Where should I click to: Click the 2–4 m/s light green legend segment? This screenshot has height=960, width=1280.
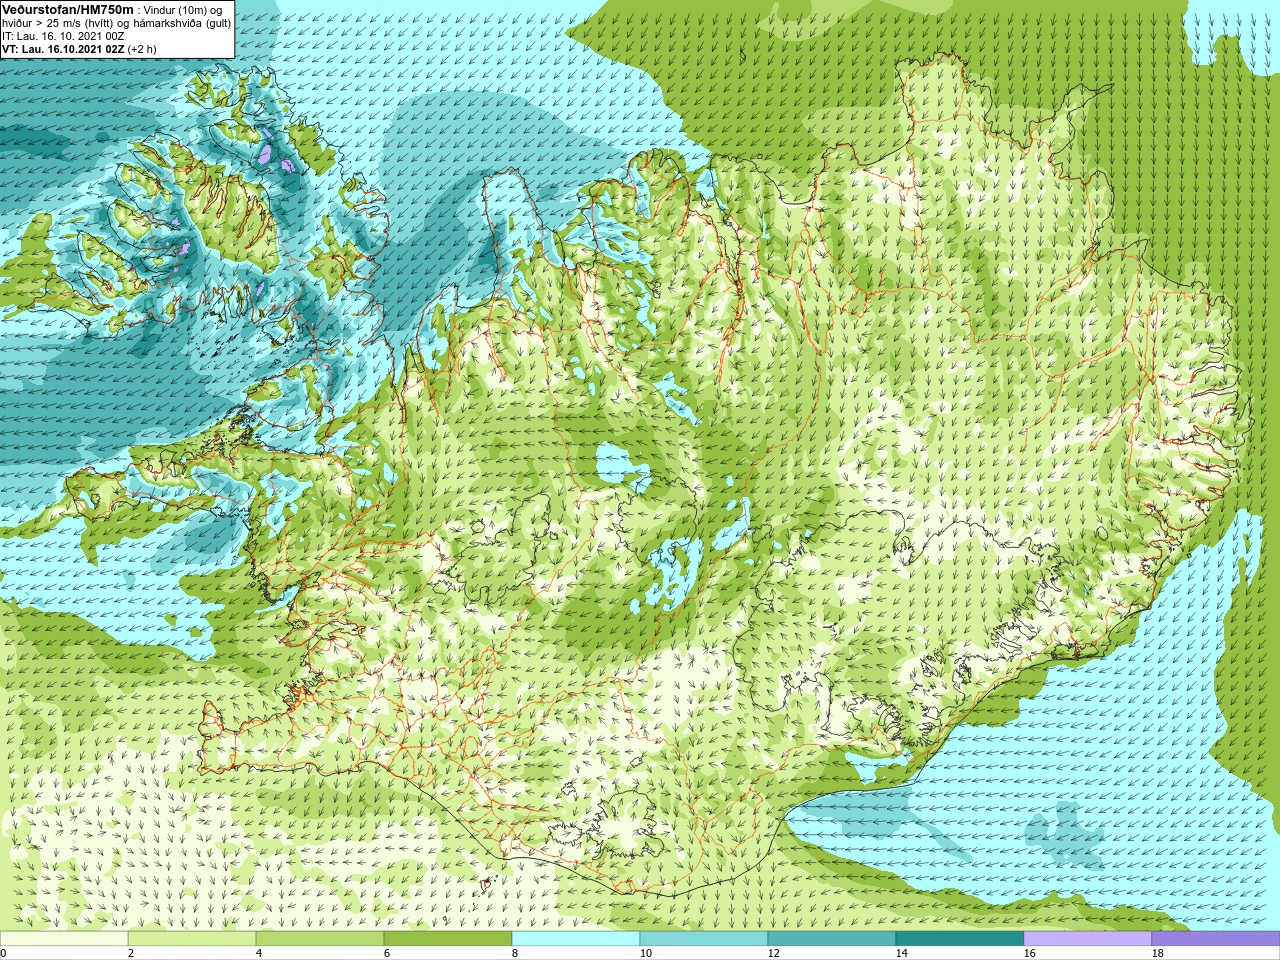tap(192, 939)
